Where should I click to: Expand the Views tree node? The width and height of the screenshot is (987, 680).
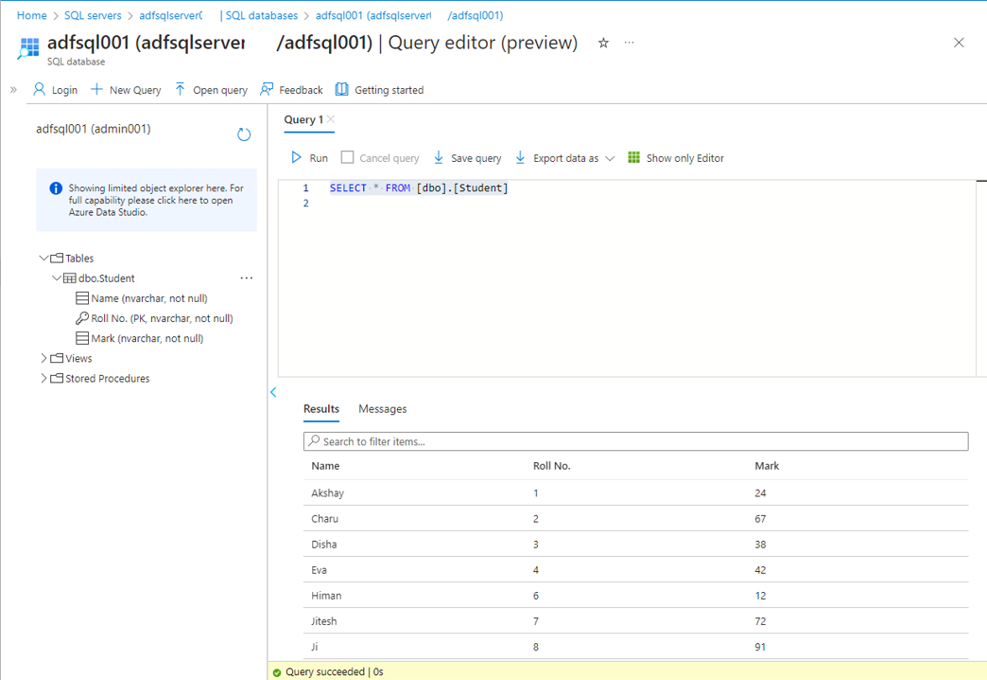tap(44, 358)
